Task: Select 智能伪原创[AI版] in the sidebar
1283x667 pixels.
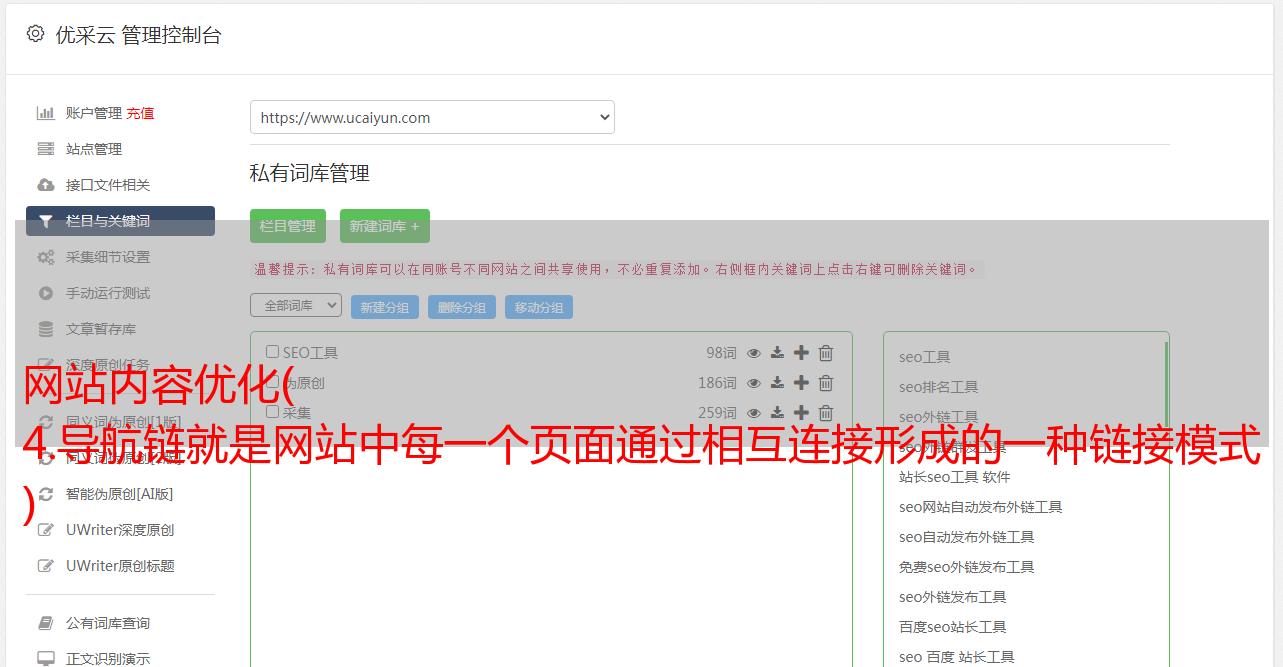Action: coord(120,494)
